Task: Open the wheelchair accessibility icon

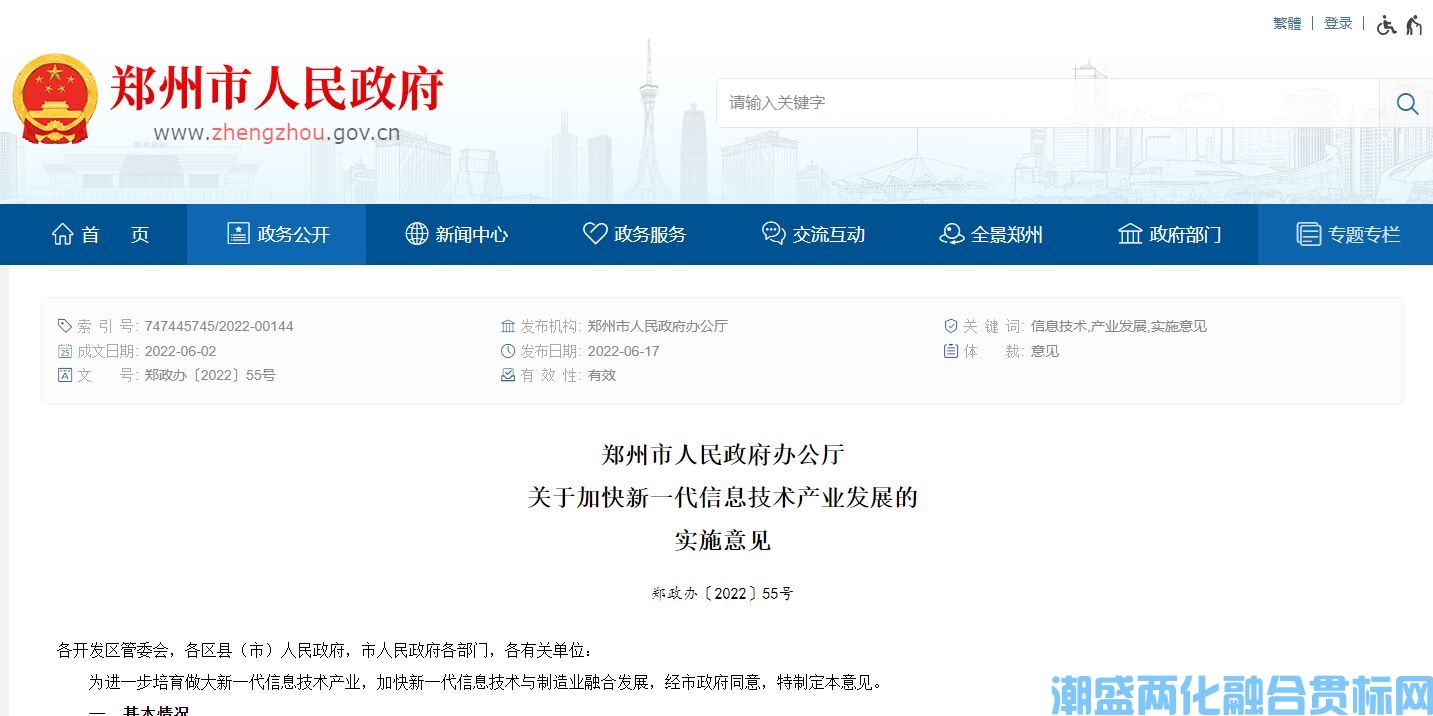Action: click(1386, 25)
